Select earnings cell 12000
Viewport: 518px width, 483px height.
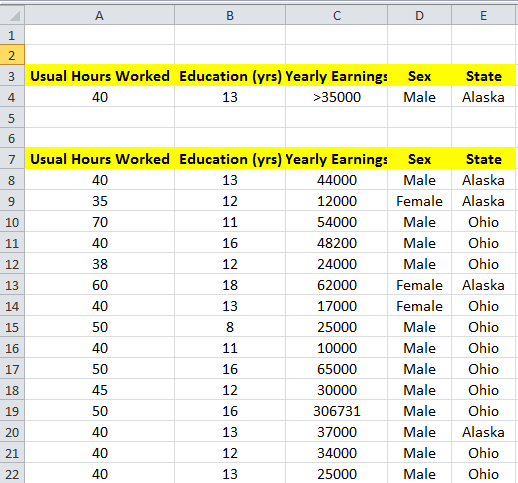337,201
